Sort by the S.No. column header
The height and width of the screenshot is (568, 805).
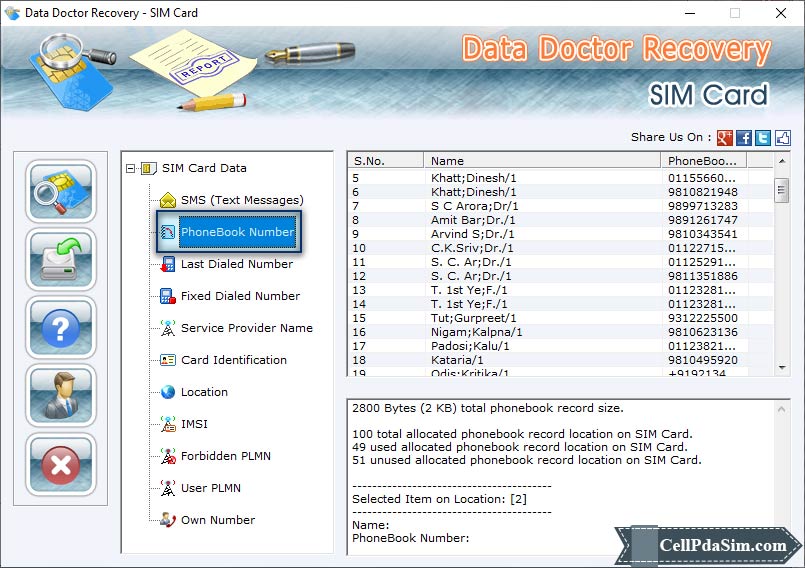386,161
